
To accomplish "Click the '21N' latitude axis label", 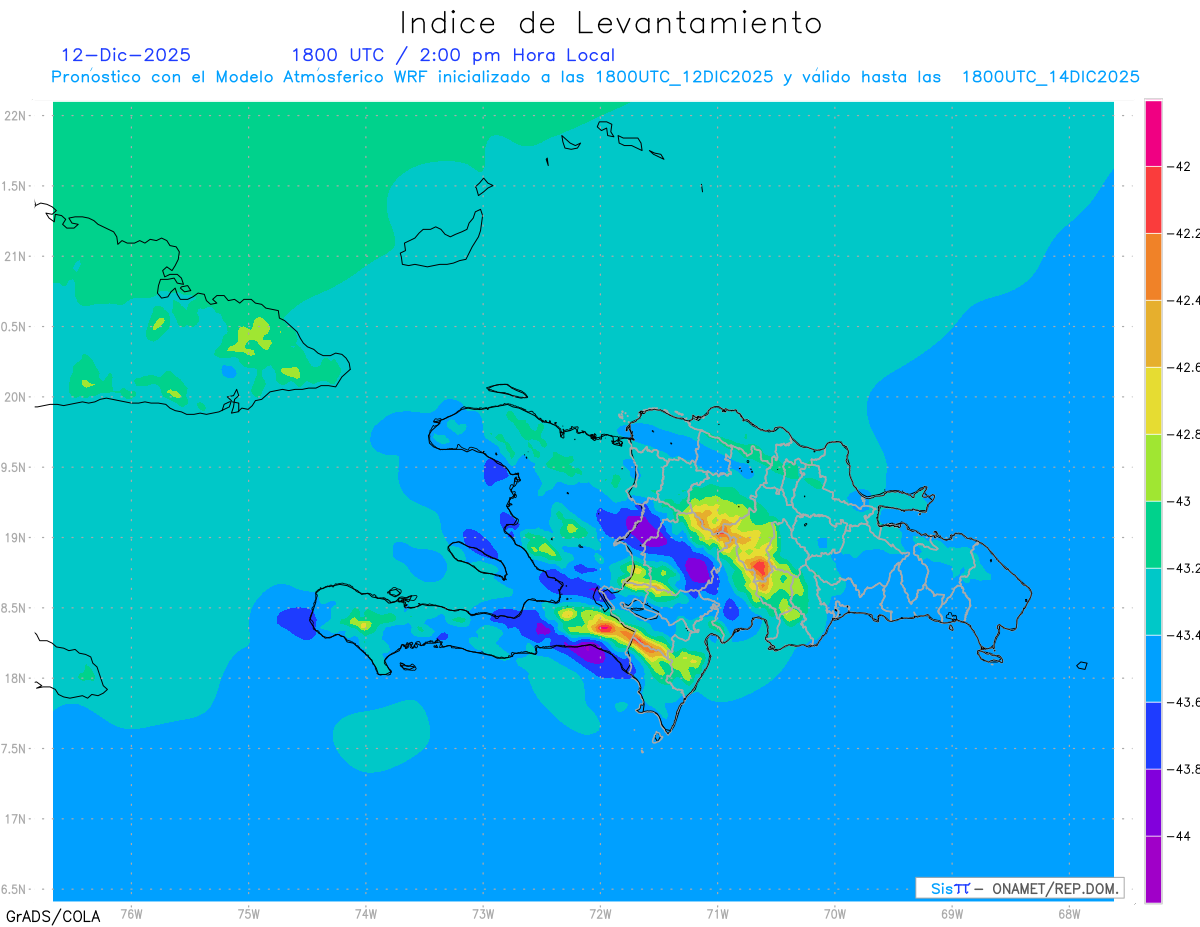I will click(17, 256).
